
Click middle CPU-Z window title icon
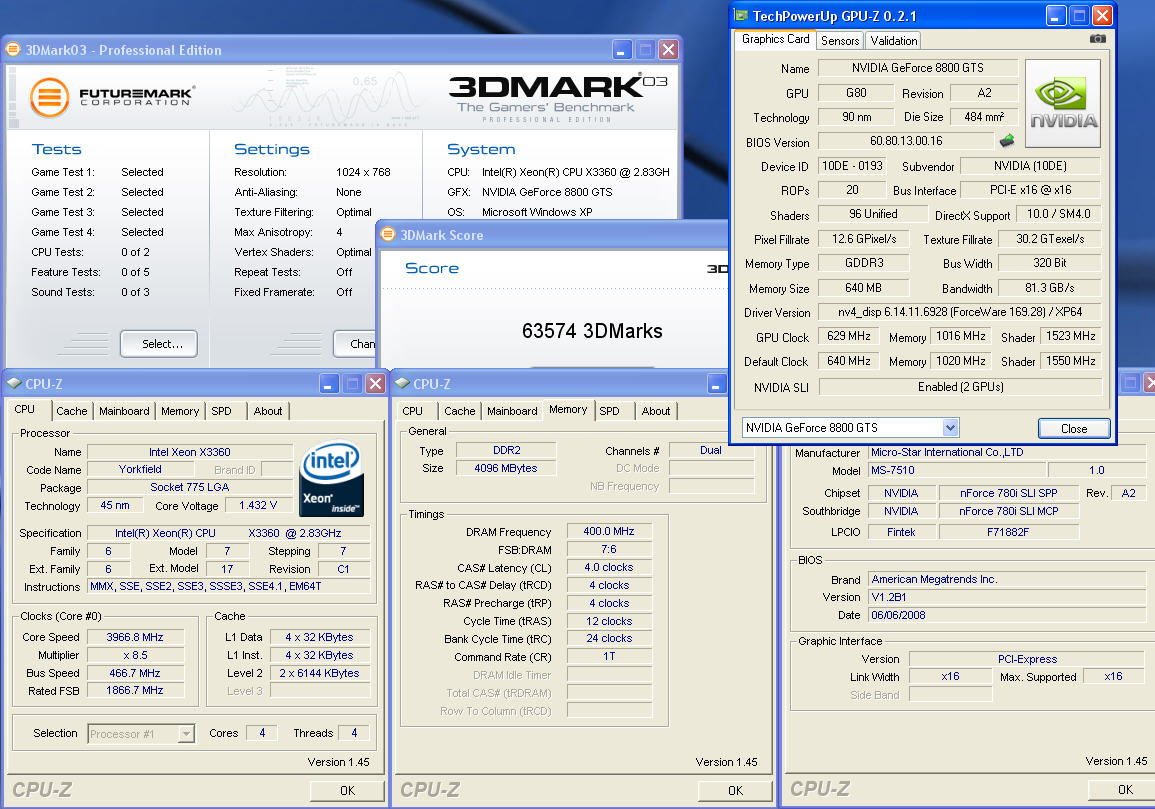click(x=401, y=383)
